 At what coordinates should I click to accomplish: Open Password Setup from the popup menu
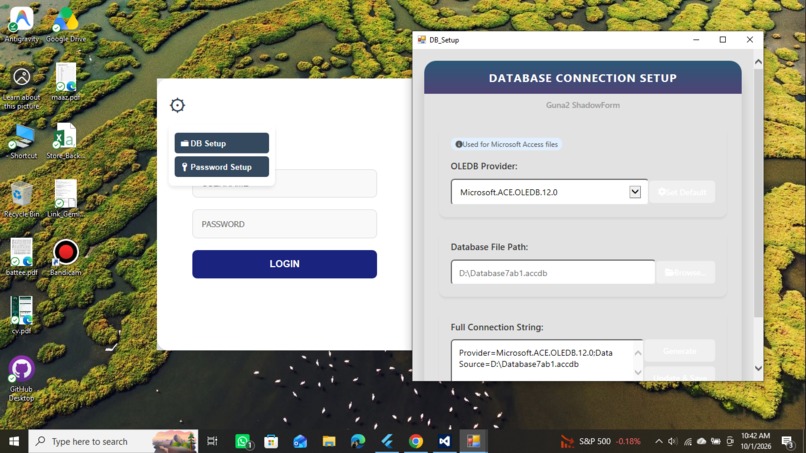pyautogui.click(x=222, y=167)
